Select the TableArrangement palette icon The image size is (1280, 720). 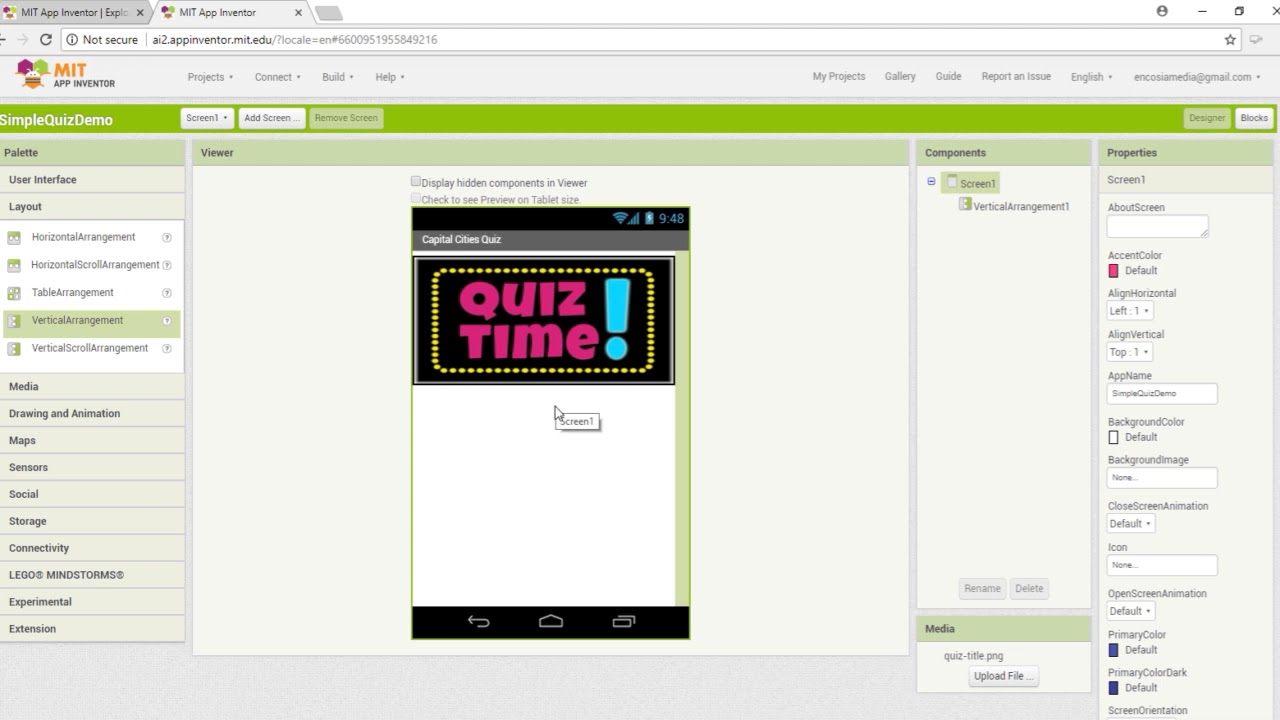point(14,293)
